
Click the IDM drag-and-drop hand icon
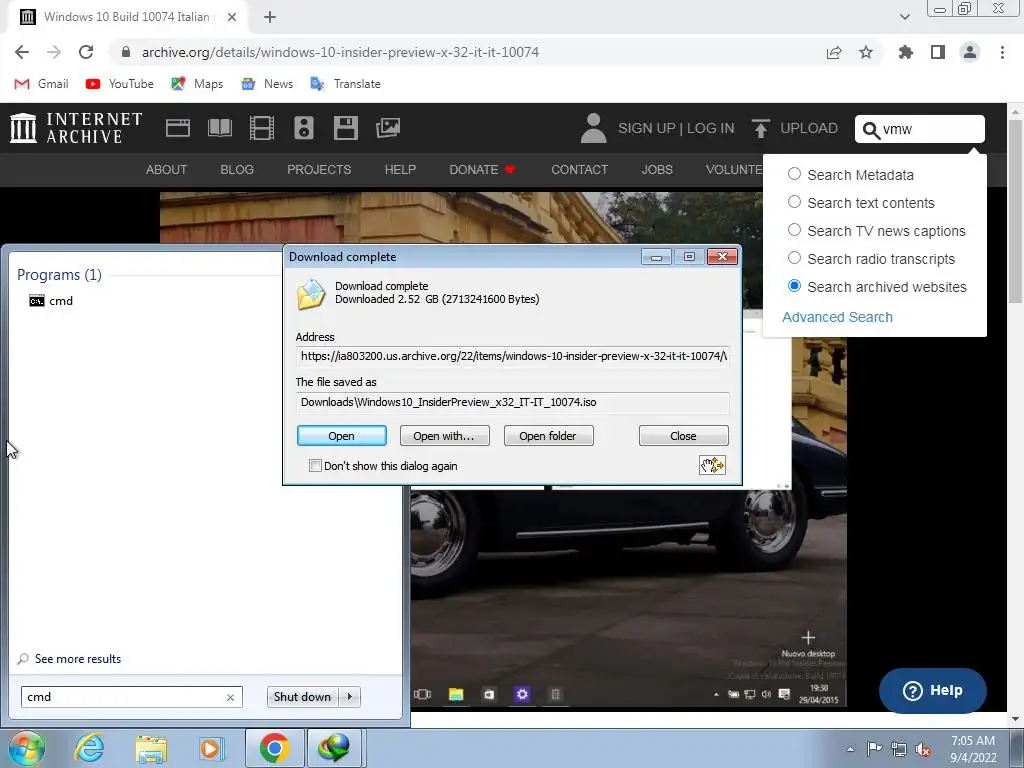coord(712,465)
